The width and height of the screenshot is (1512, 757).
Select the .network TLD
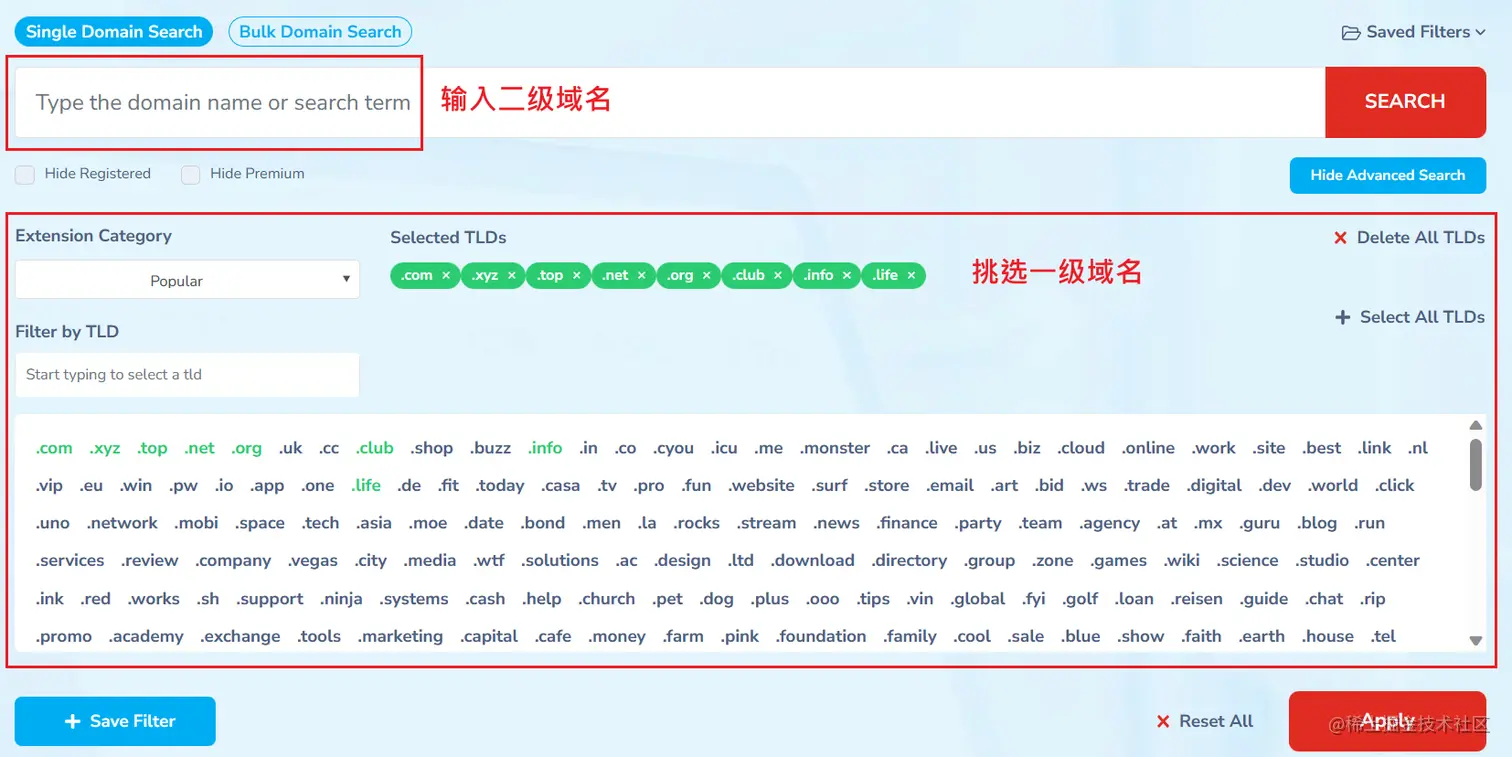click(x=122, y=523)
